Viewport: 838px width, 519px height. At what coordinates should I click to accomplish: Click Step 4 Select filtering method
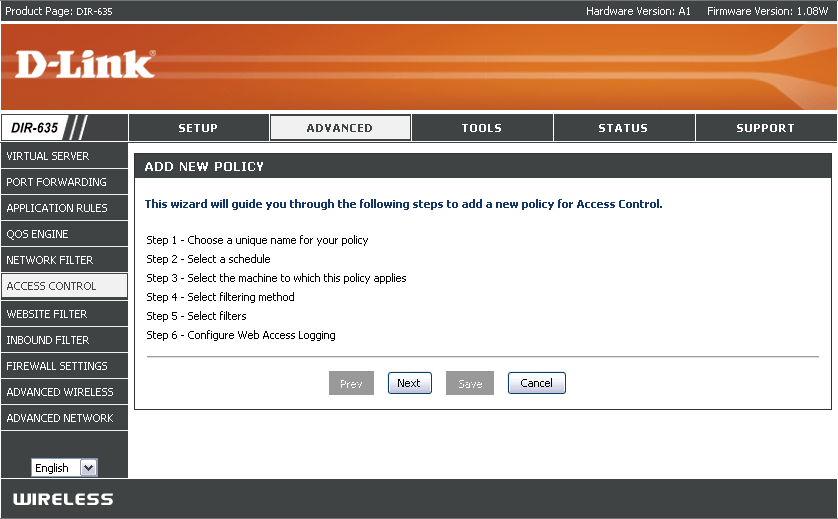pos(220,297)
